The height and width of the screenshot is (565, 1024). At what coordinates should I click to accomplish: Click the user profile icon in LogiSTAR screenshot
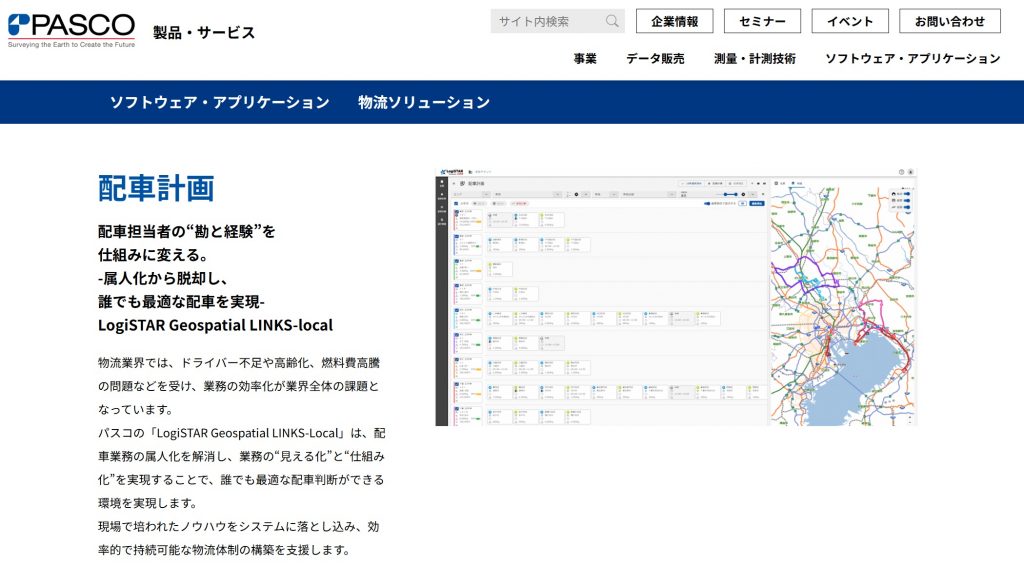pos(910,172)
